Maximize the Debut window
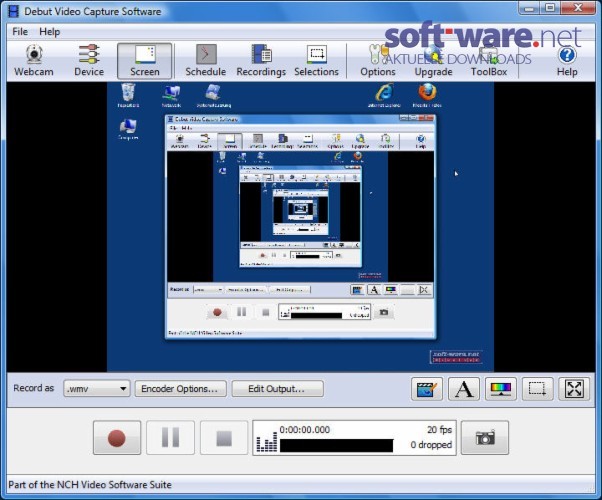 550,8
